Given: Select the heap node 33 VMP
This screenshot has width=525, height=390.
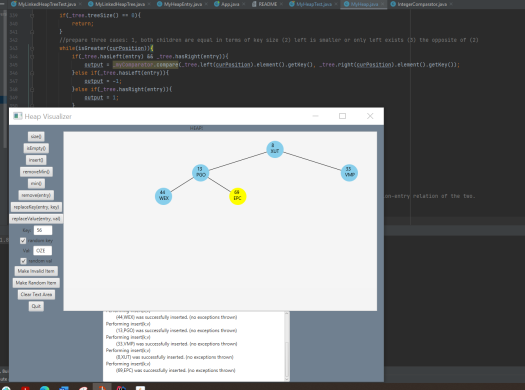Looking at the screenshot, I should click(x=349, y=173).
